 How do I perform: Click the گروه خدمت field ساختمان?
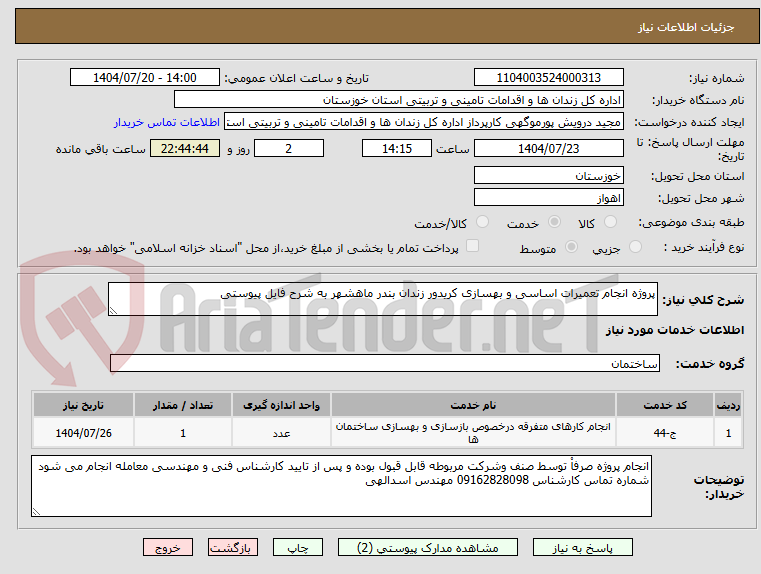tap(385, 363)
